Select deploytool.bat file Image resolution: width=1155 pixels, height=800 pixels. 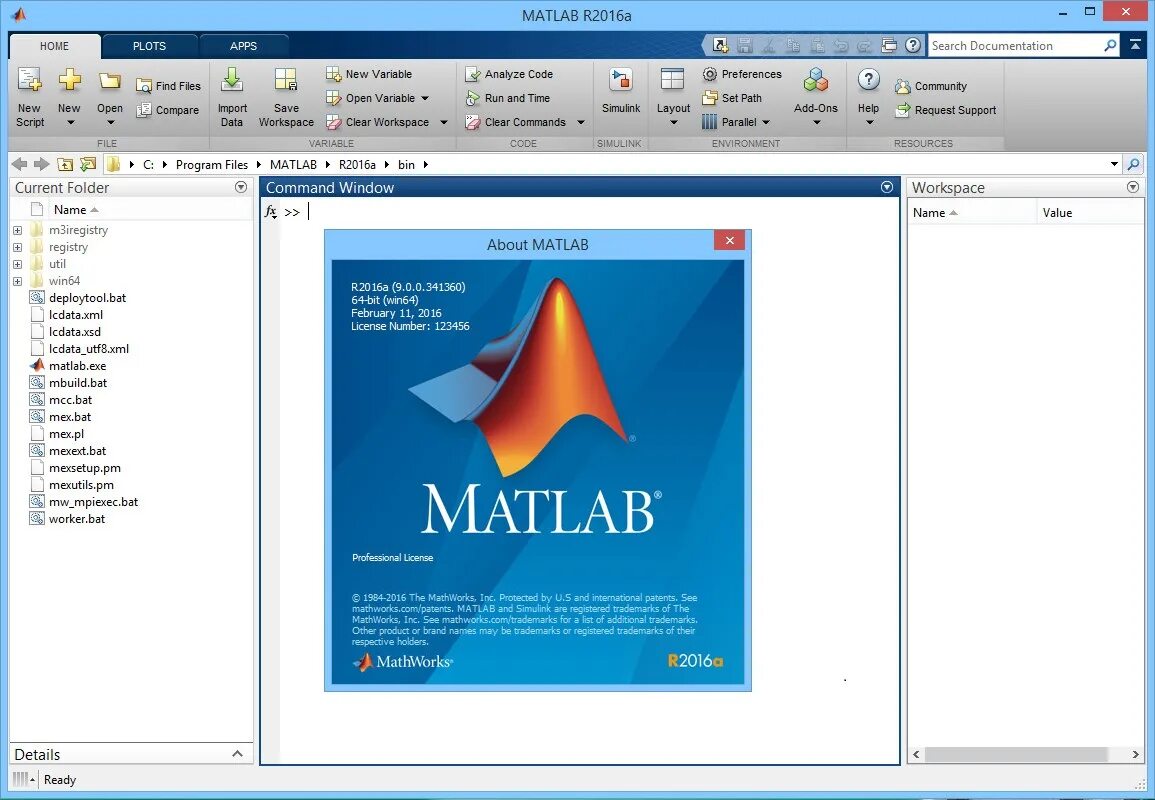87,298
